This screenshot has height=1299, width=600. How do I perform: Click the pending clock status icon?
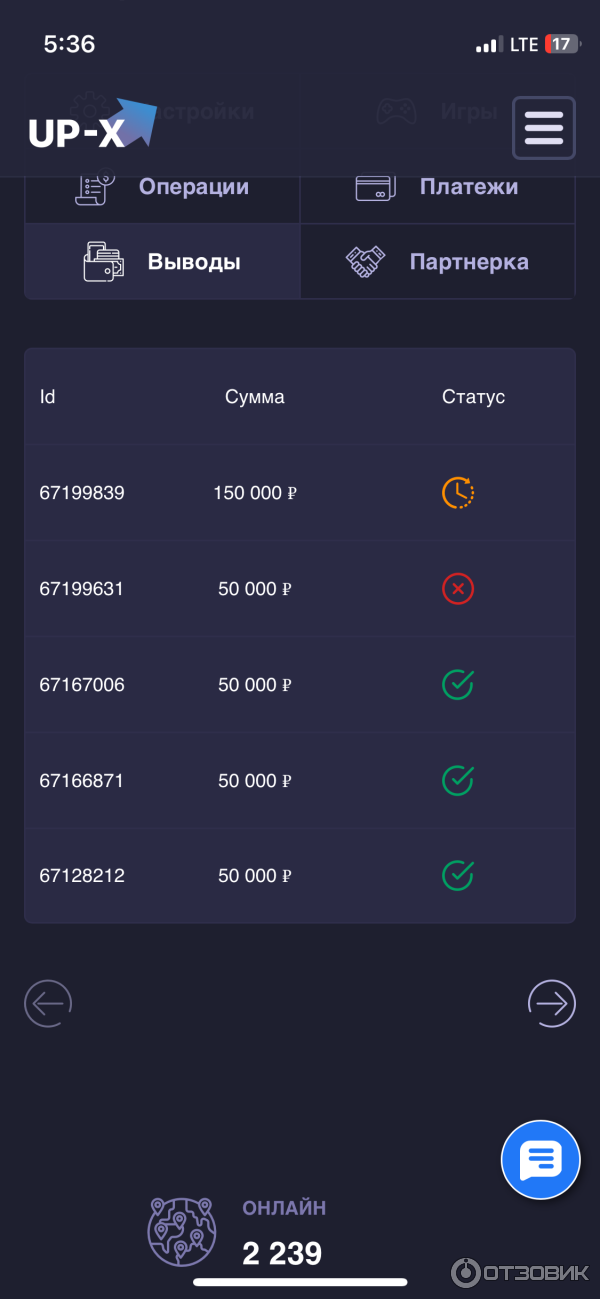point(458,493)
